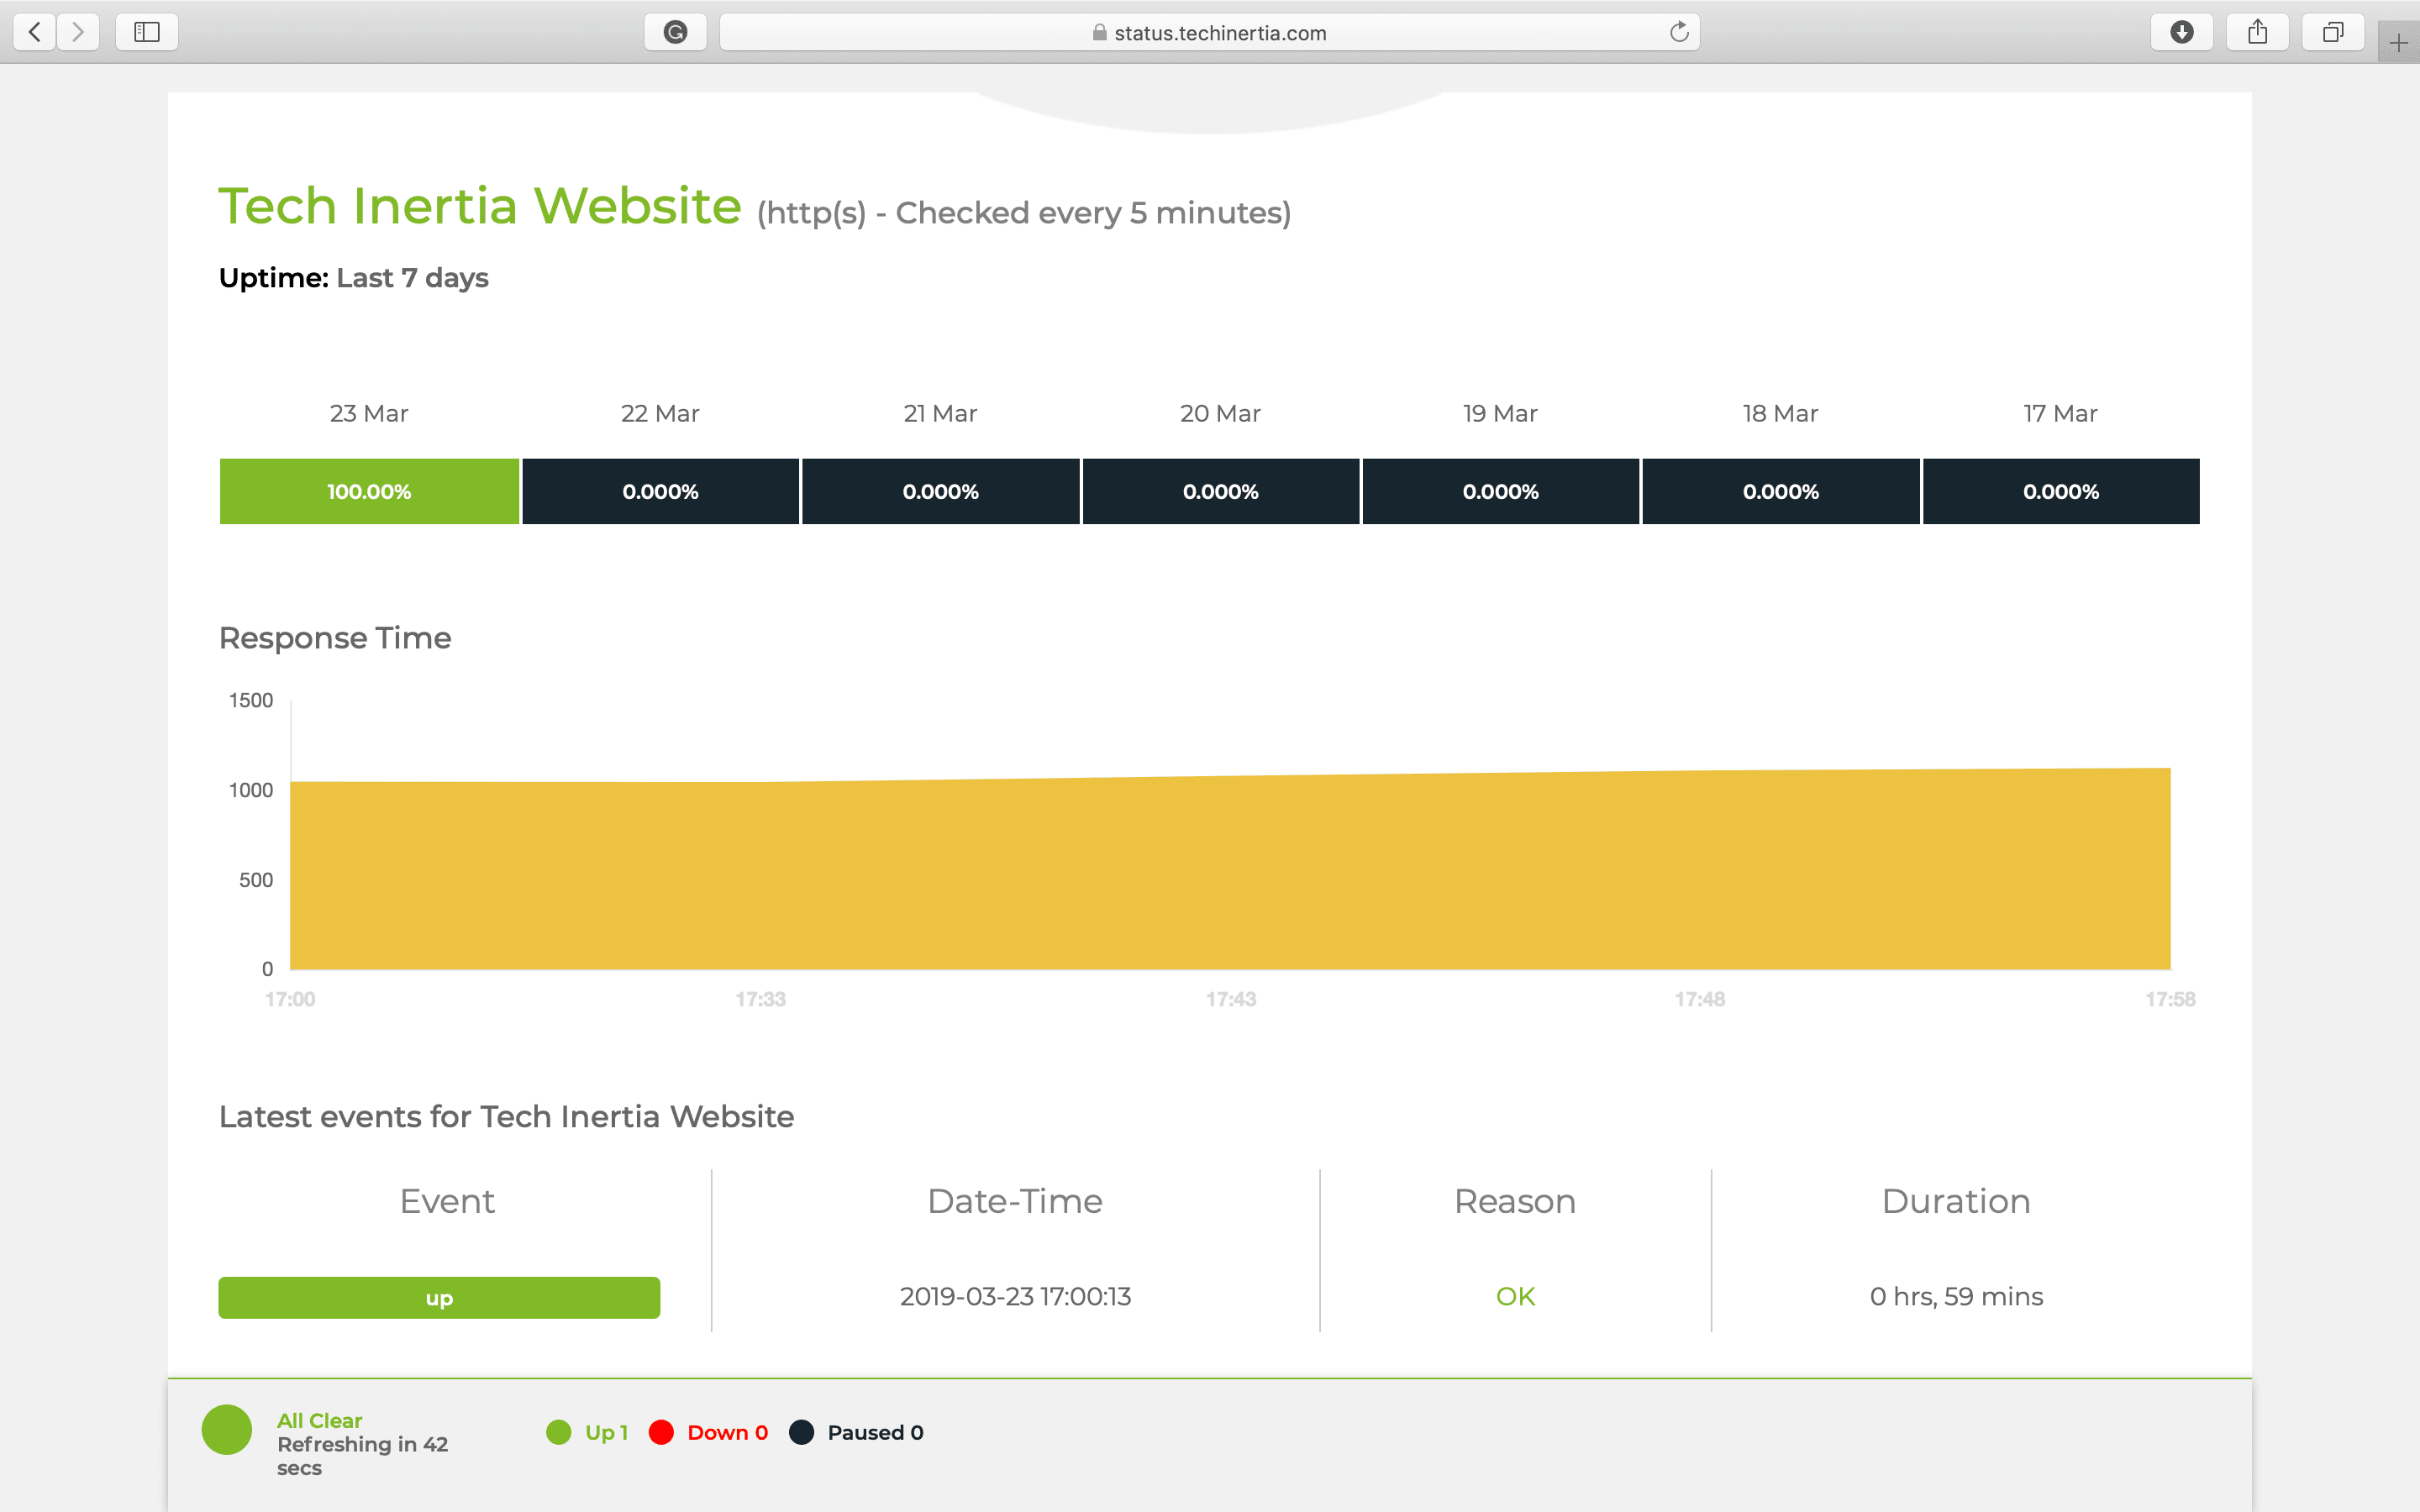Select the 22 Mar 0.000% uptime bar
Image resolution: width=2420 pixels, height=1512 pixels.
pyautogui.click(x=660, y=491)
